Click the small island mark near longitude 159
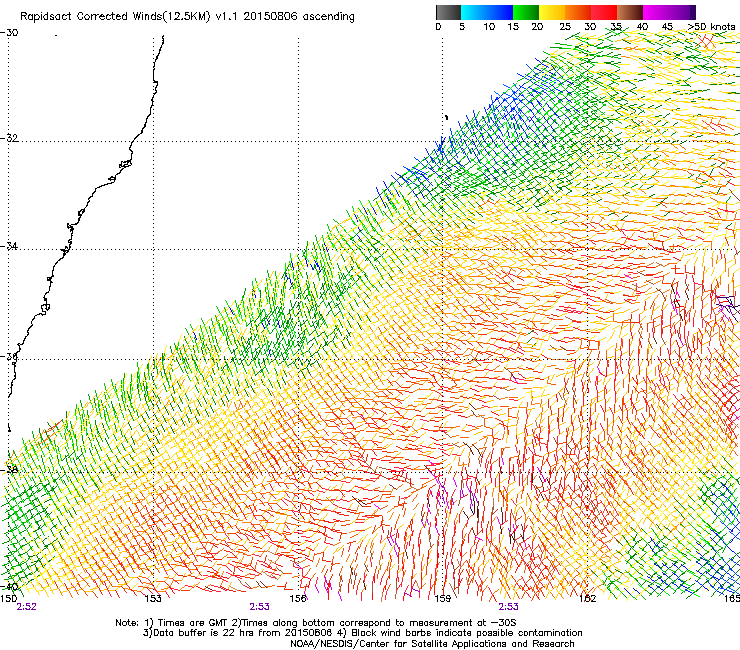This screenshot has height=650, width=740. tap(446, 117)
